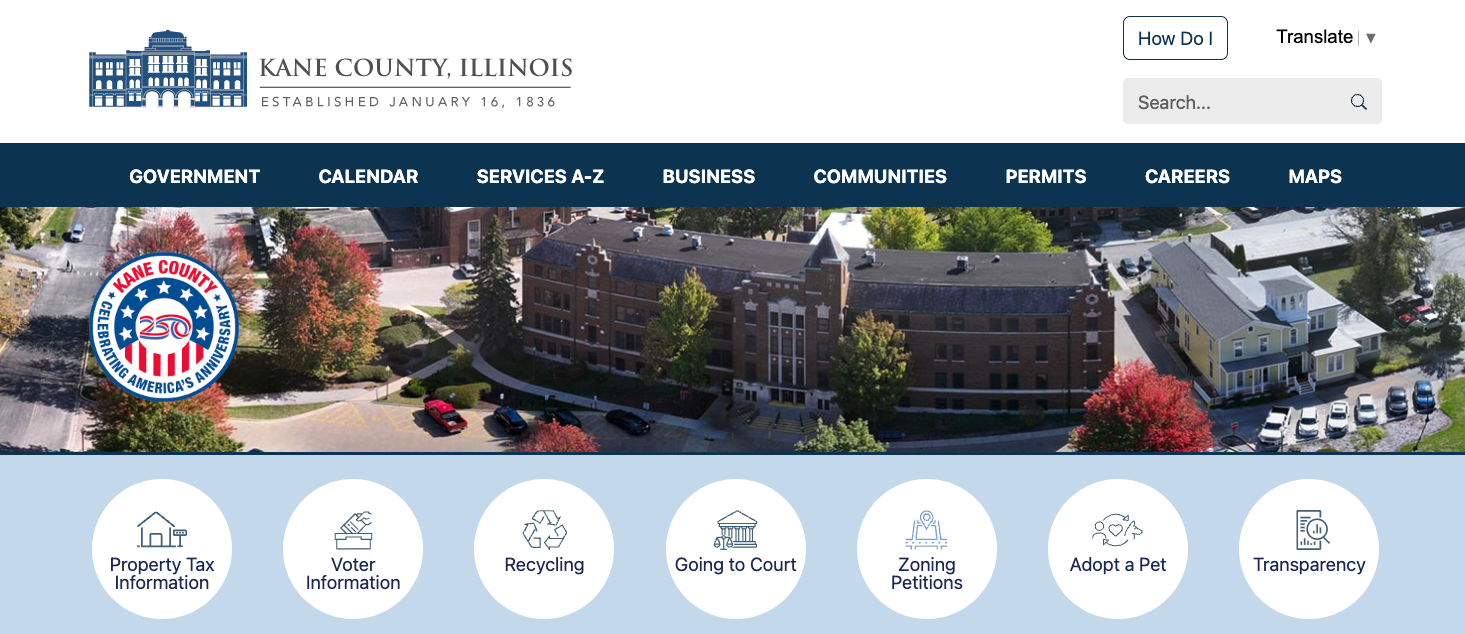Open the Voter Information ballot box icon

pos(353,529)
